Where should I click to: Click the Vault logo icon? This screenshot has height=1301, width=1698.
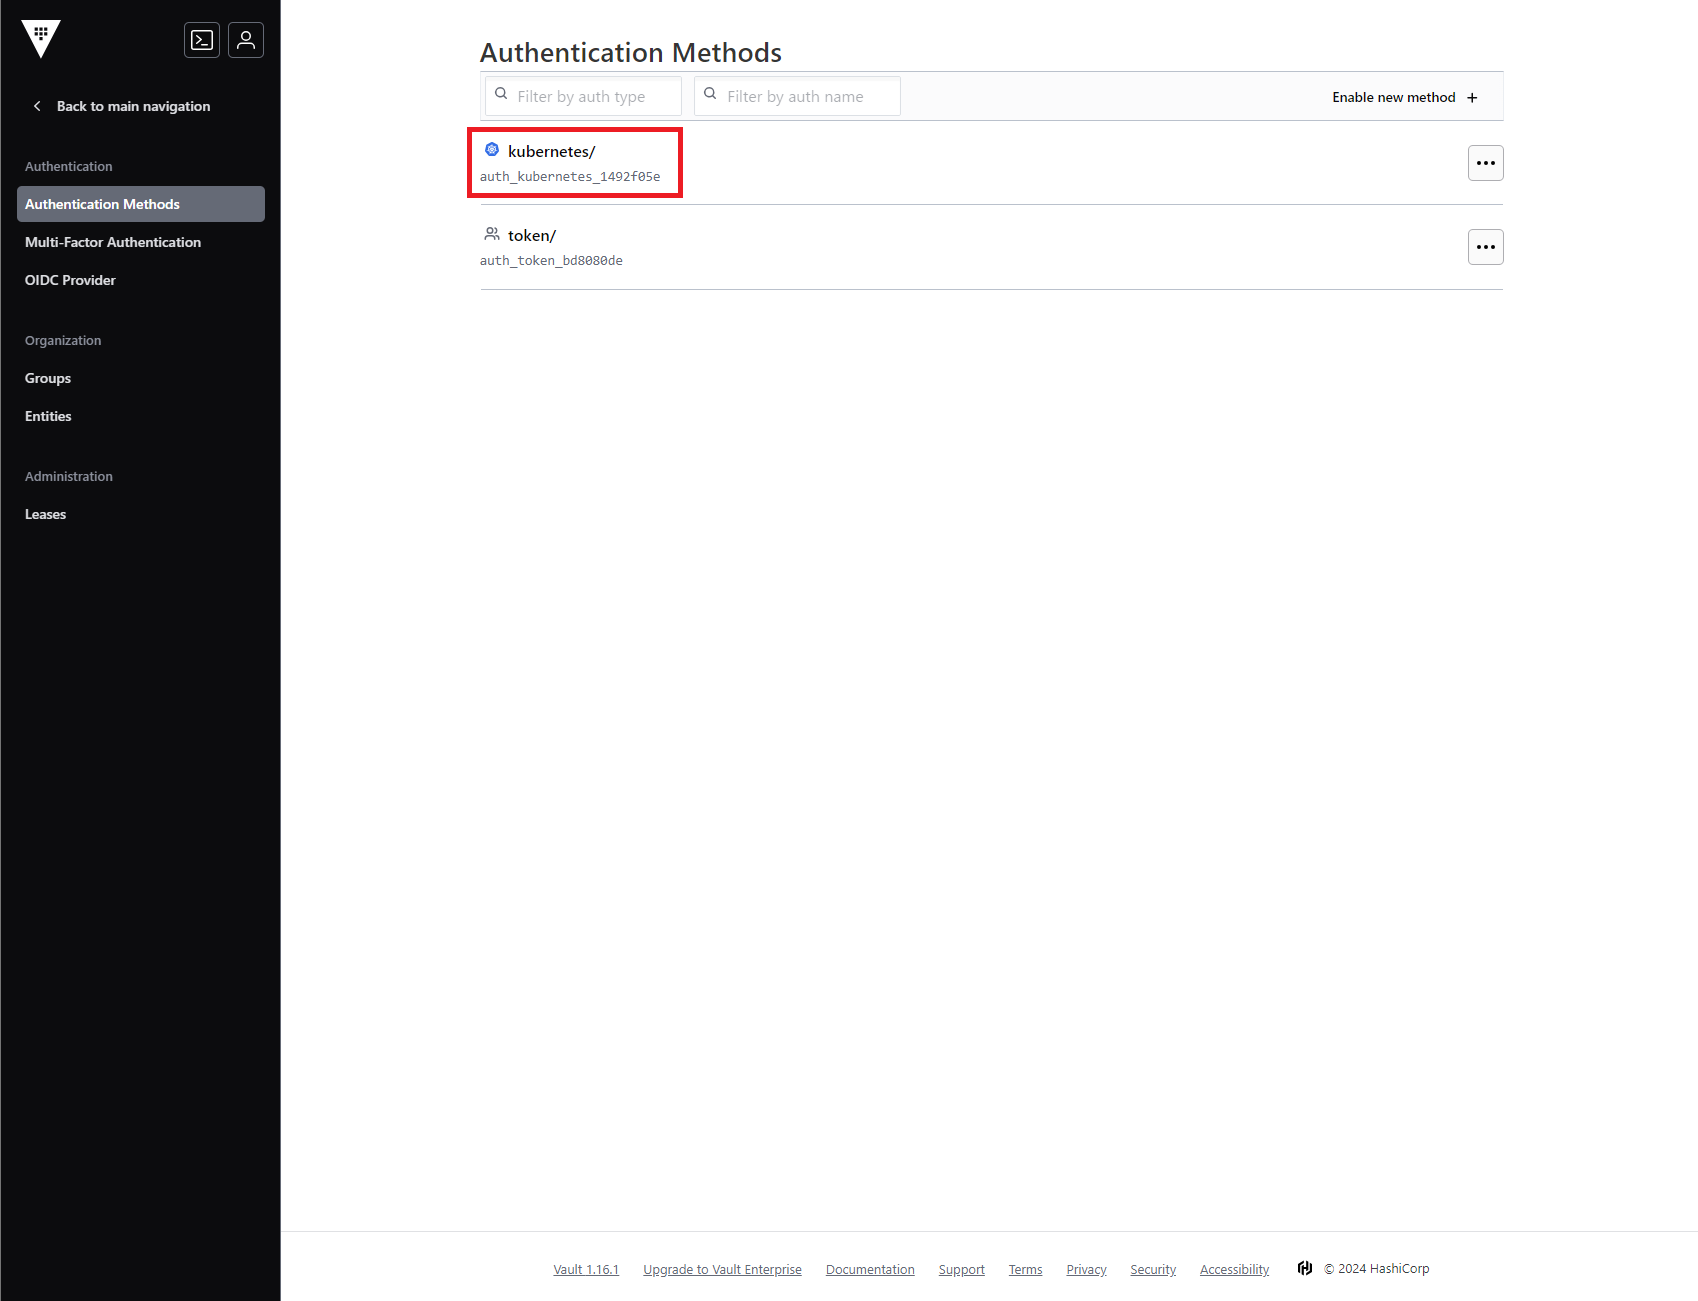coord(41,39)
